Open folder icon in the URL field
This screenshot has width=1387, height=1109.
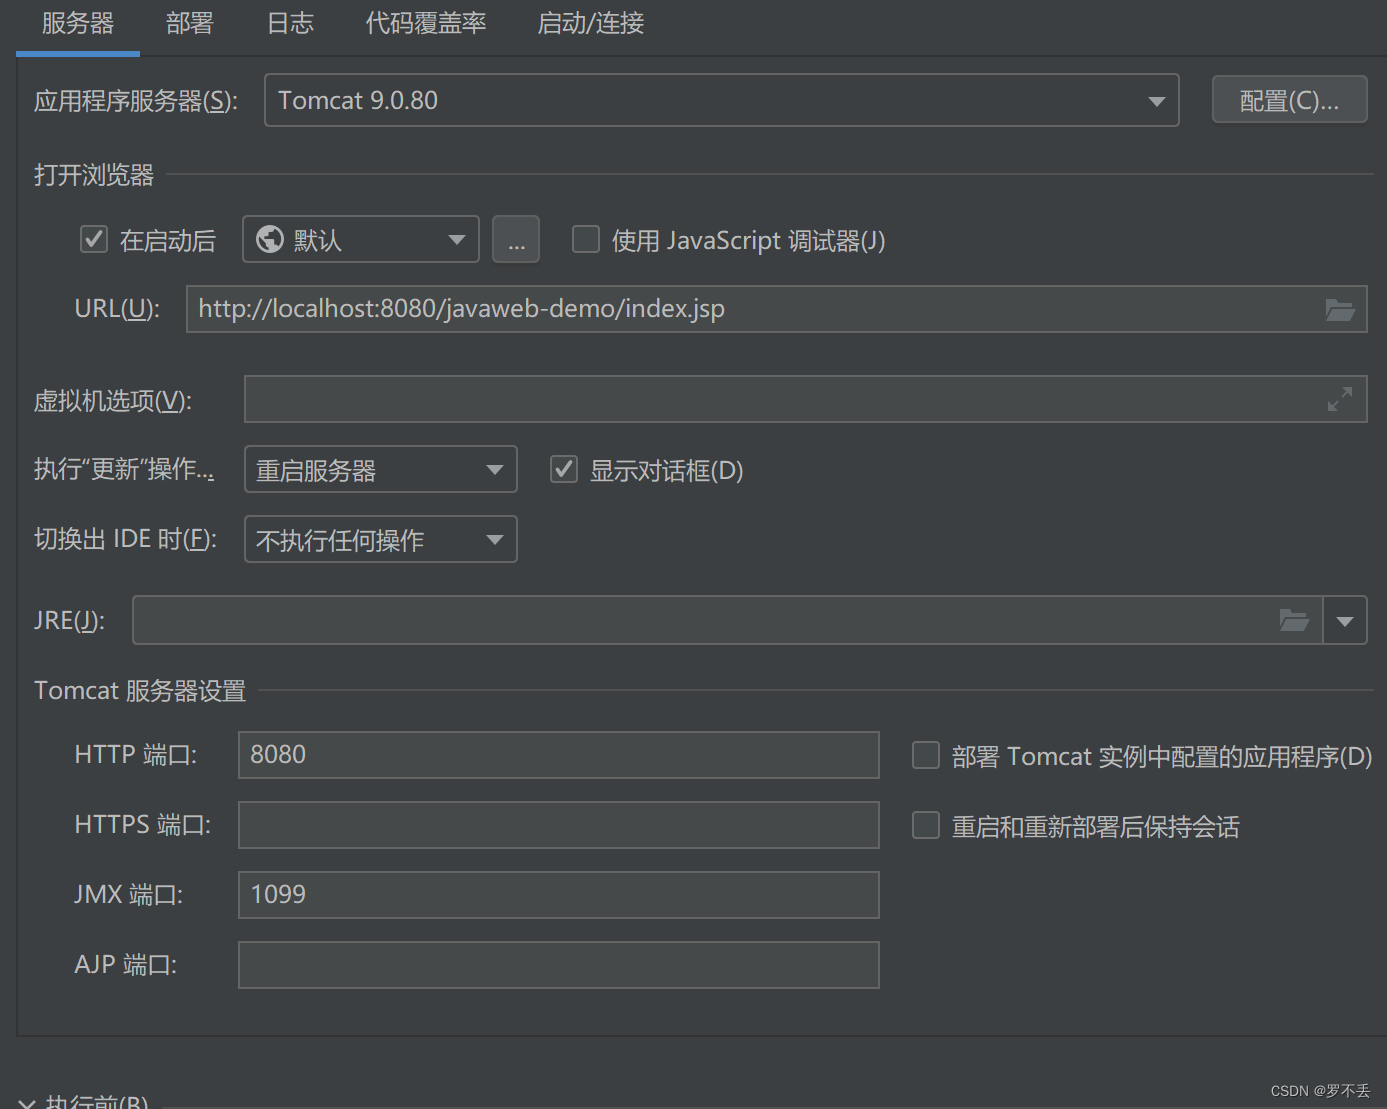pyautogui.click(x=1340, y=310)
